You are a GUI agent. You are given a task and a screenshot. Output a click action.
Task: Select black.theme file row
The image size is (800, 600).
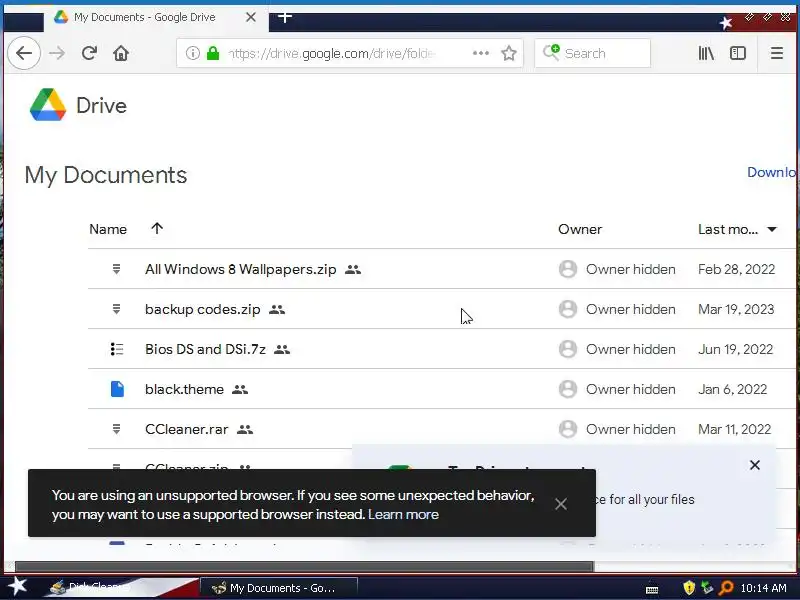tap(441, 389)
